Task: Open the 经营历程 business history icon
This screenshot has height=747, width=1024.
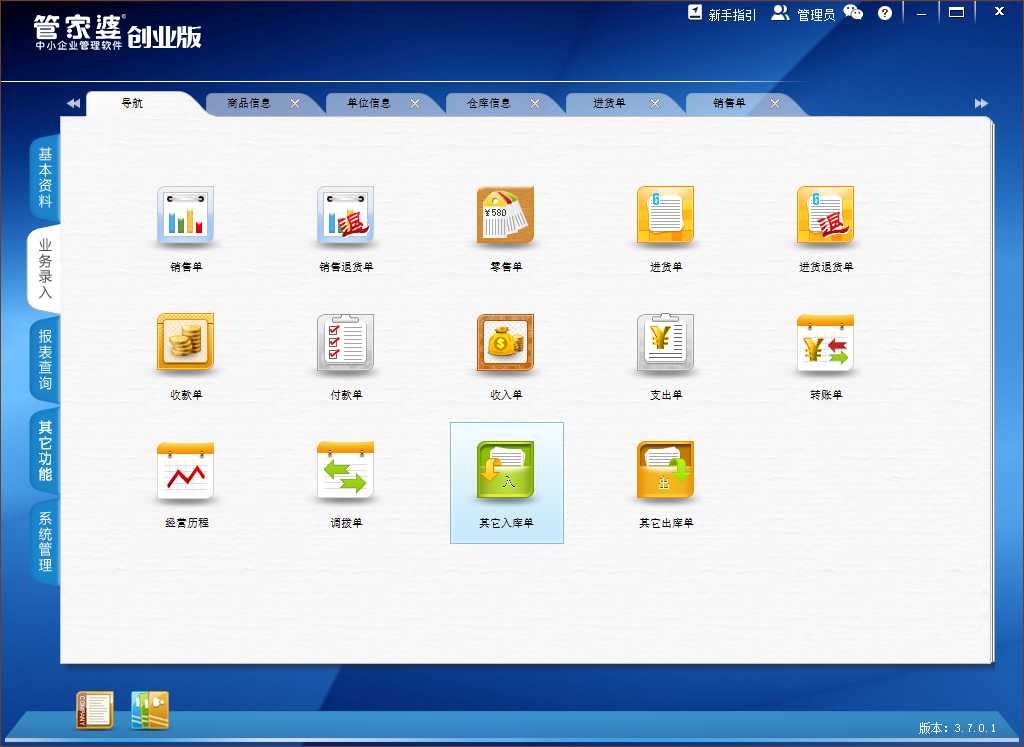Action: [x=186, y=472]
